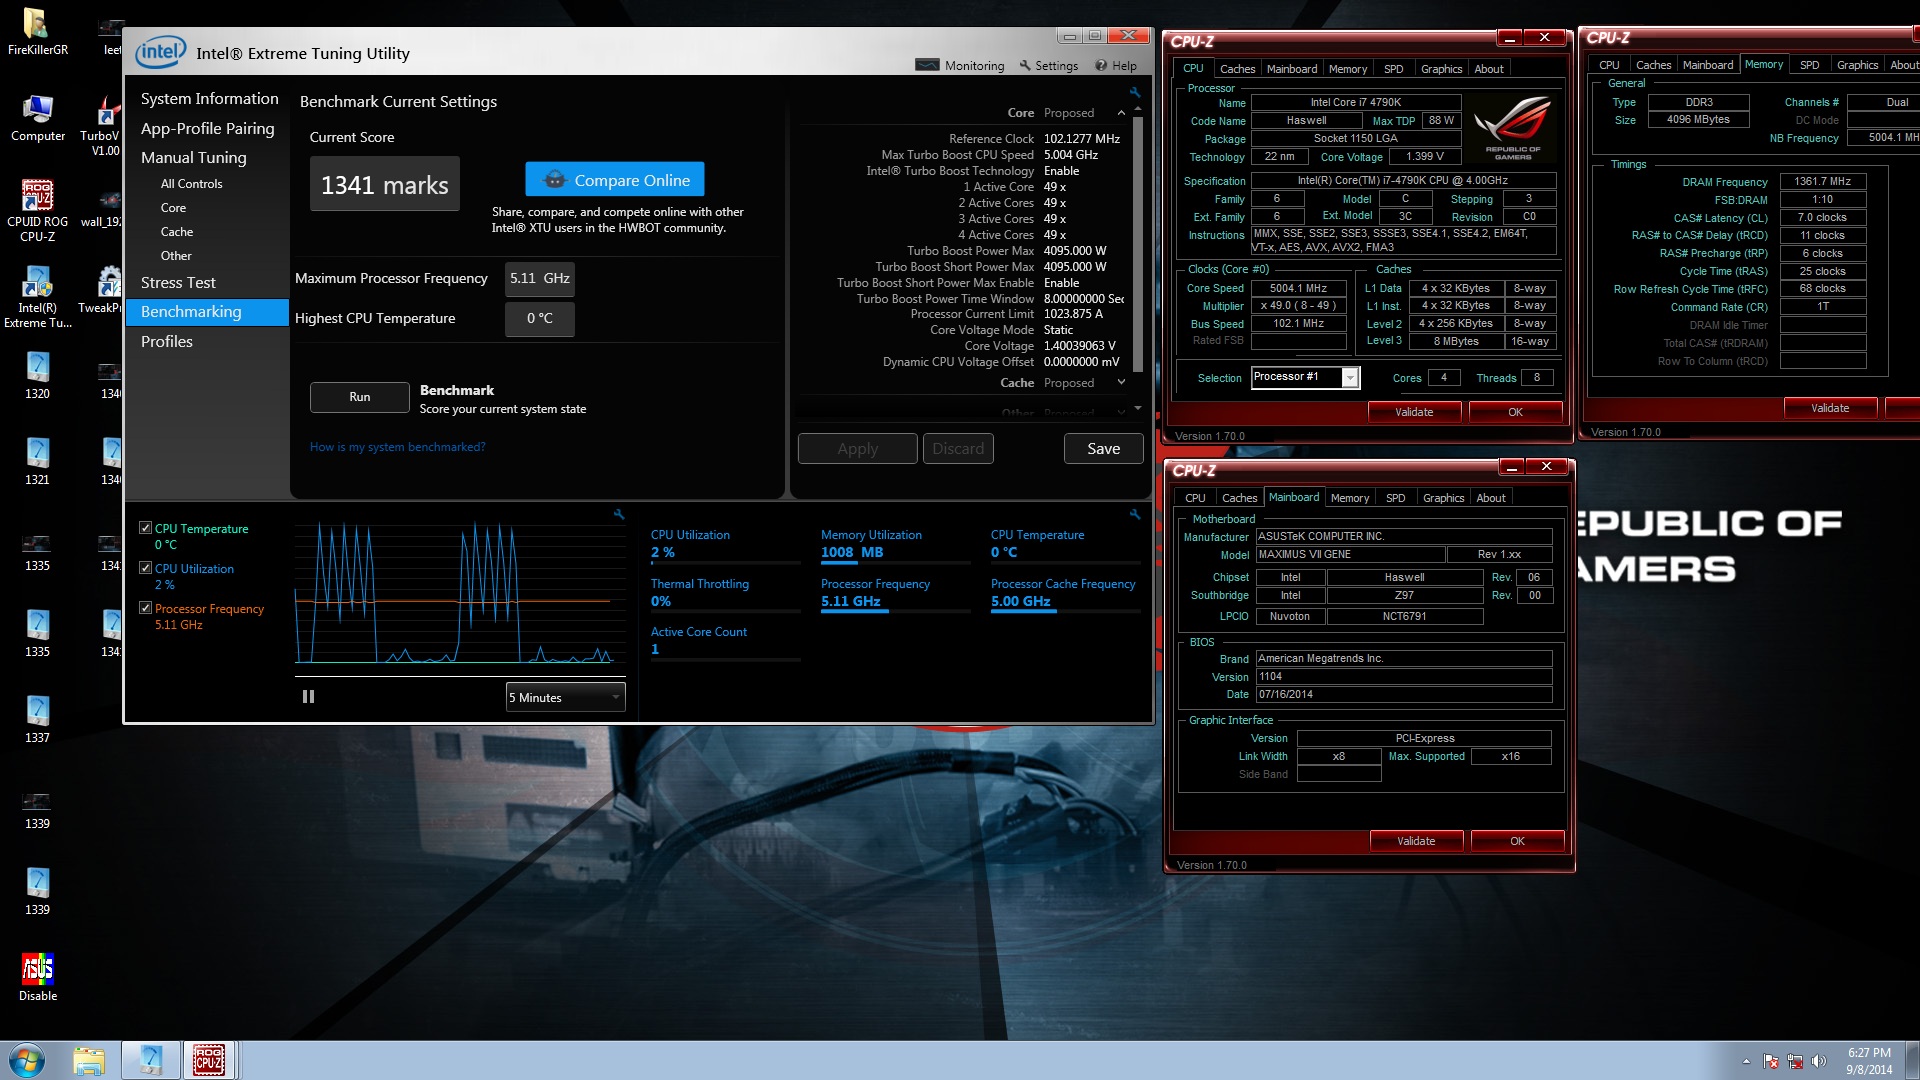The image size is (1920, 1080).
Task: Collapse the Core Proposed settings section
Action: 1121,113
